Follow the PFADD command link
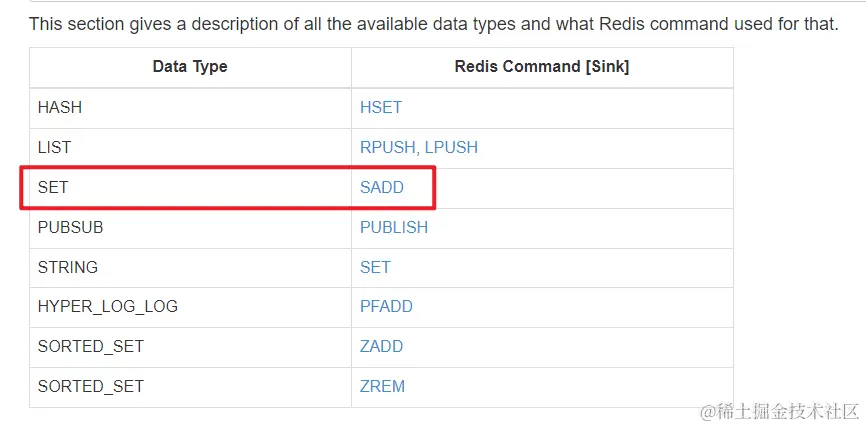 (386, 306)
